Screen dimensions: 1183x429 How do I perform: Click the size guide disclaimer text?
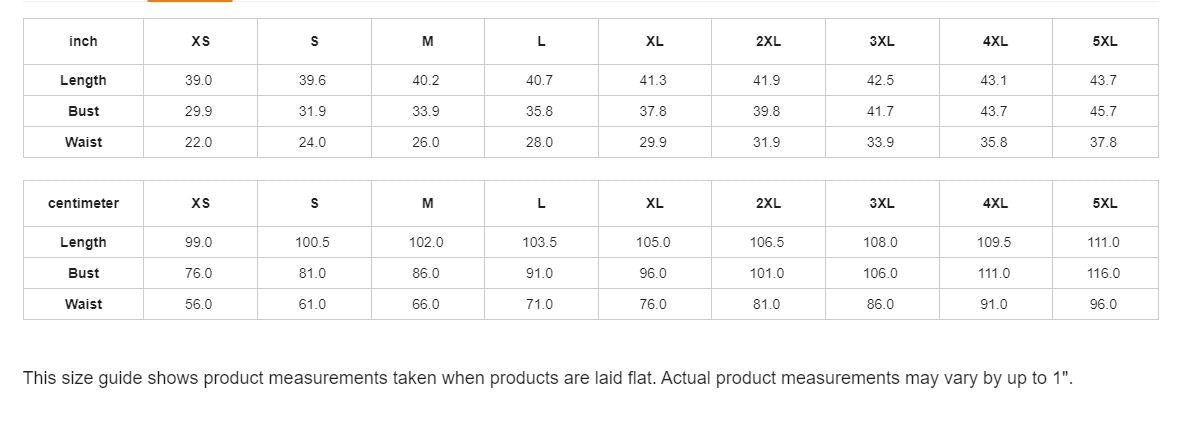click(x=547, y=378)
